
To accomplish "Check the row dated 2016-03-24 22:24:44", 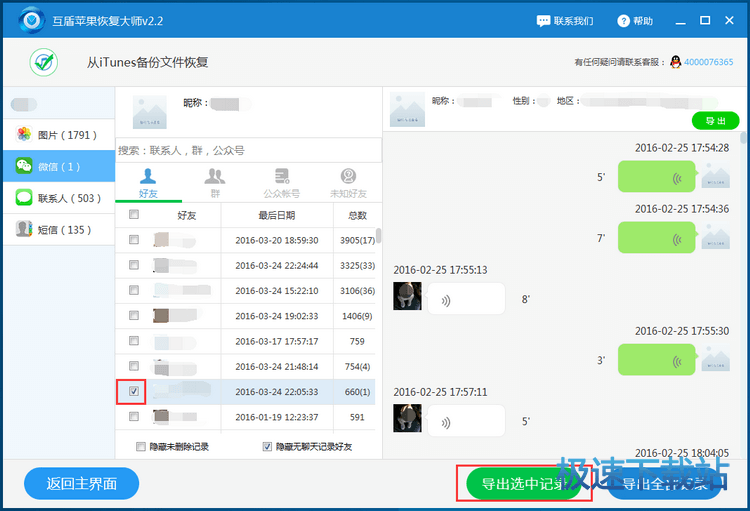I will 134,265.
